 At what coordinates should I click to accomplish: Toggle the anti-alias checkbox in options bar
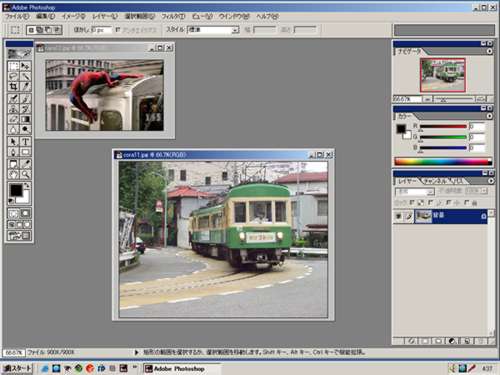coord(118,30)
